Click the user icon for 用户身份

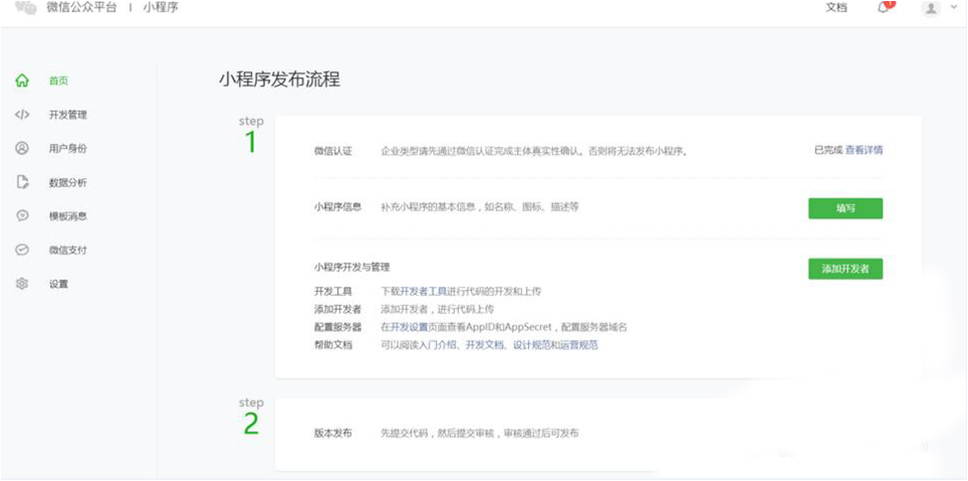[x=22, y=148]
